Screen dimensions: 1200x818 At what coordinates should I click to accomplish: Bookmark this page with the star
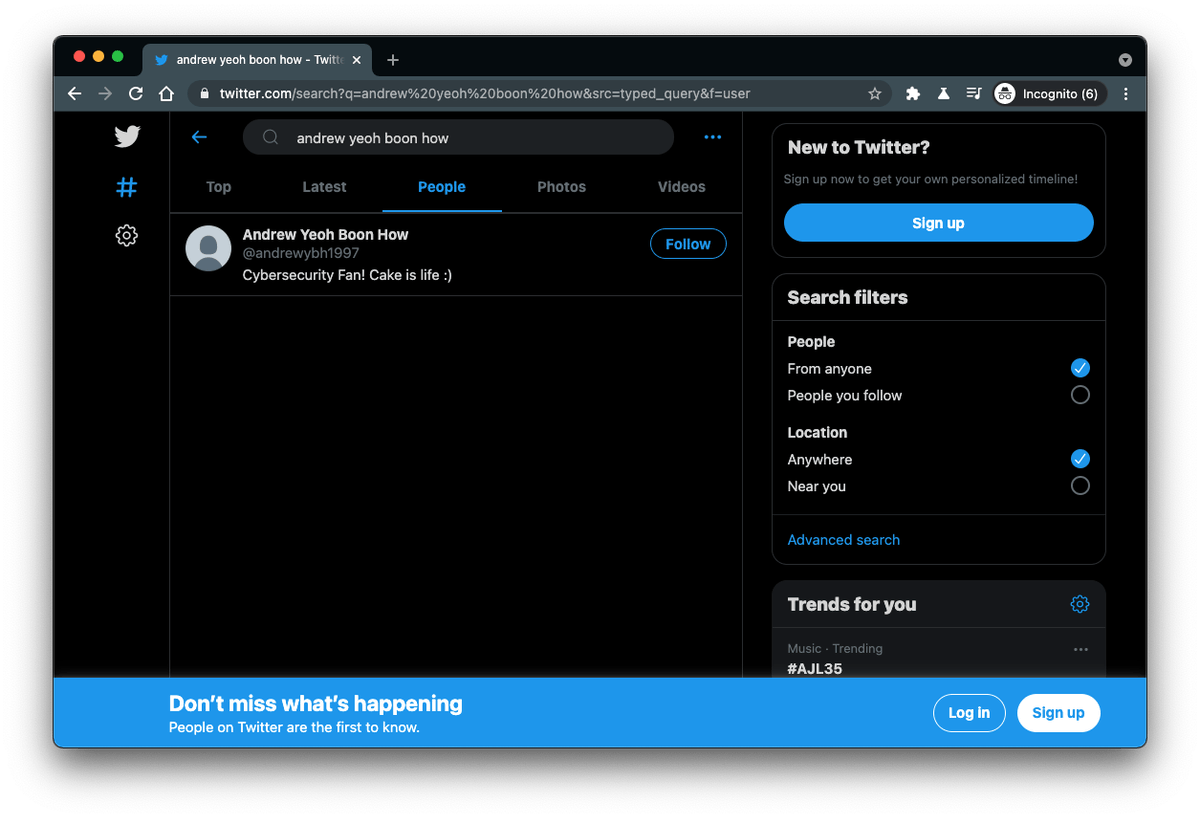[x=875, y=94]
